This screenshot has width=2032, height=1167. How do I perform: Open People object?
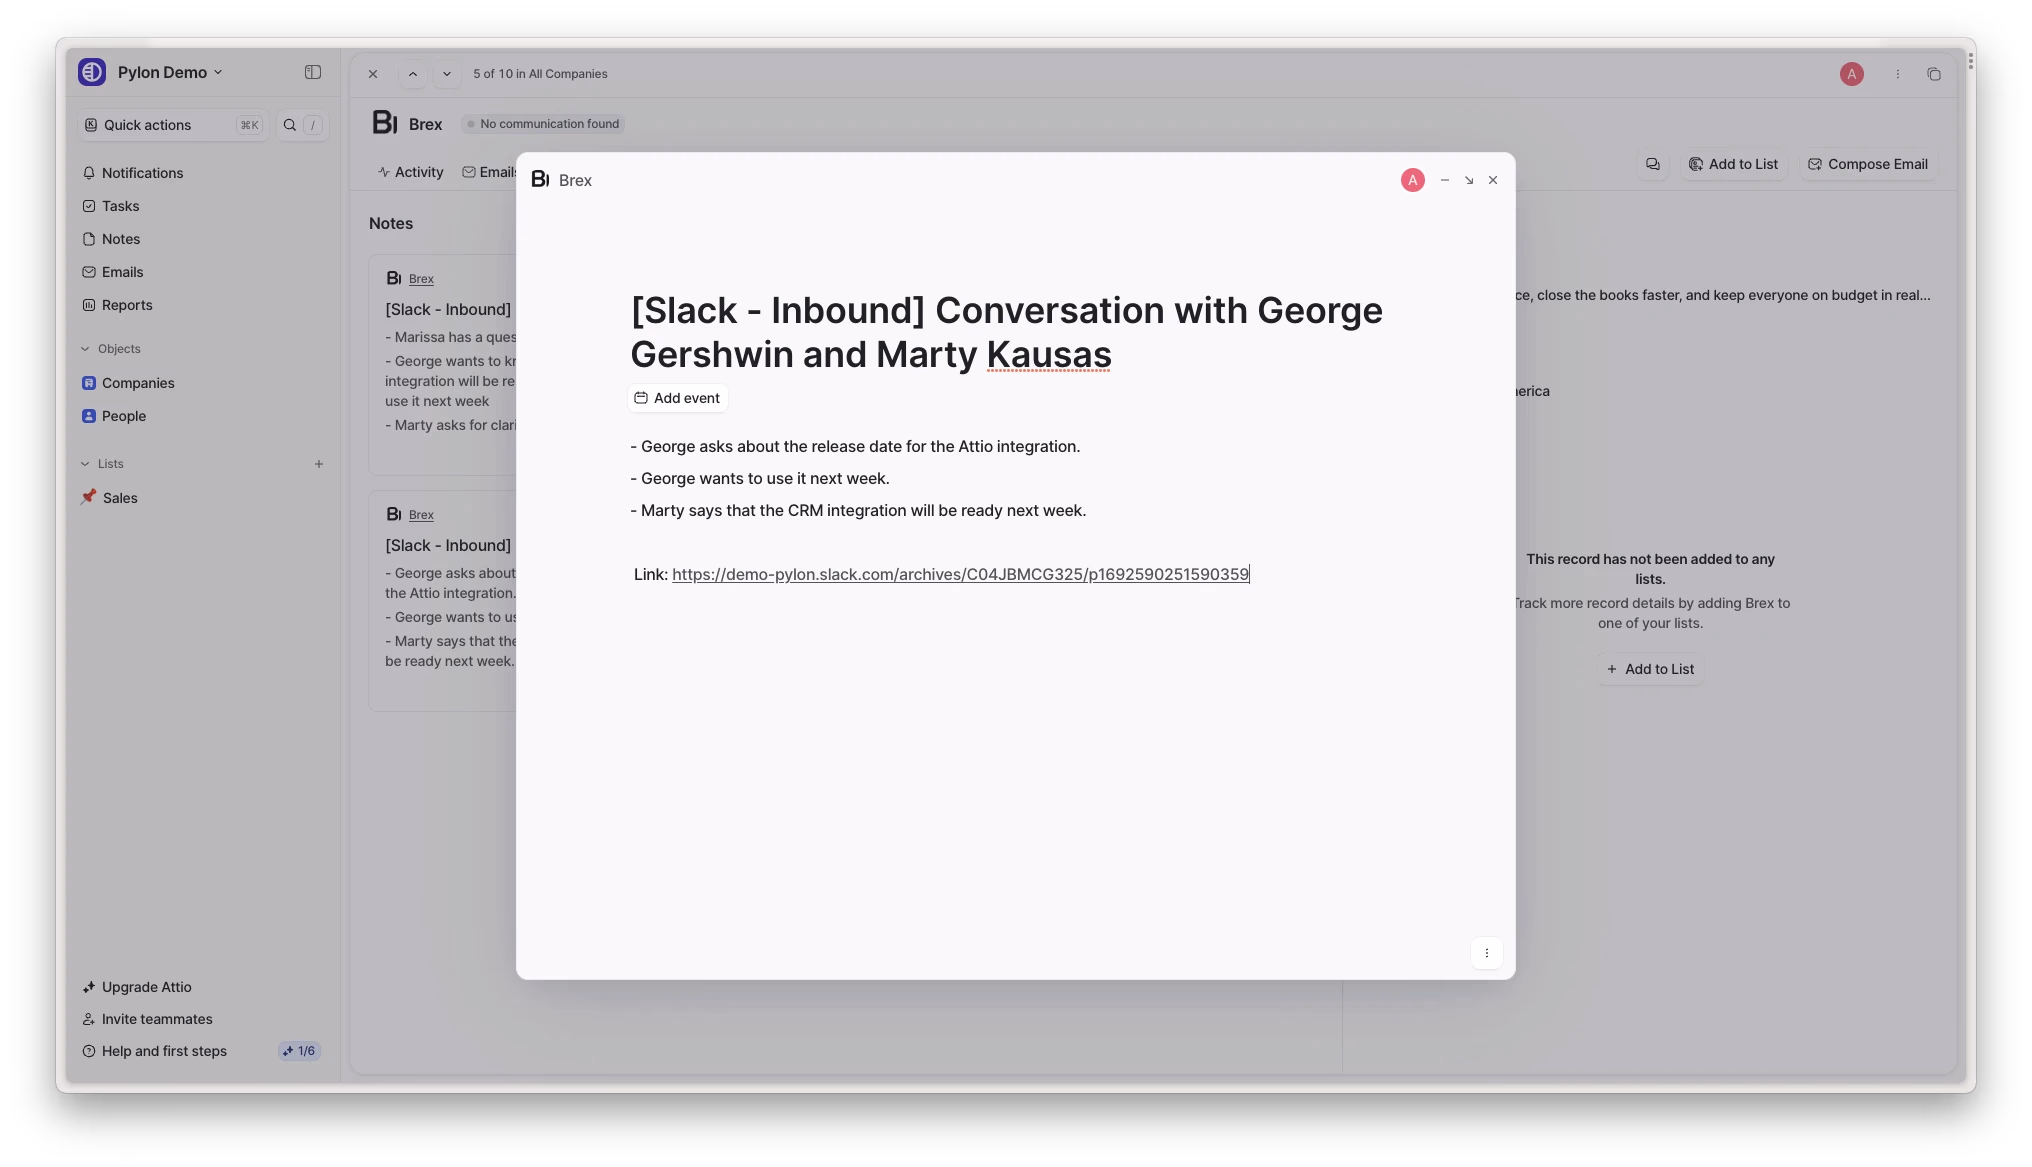pyautogui.click(x=123, y=416)
